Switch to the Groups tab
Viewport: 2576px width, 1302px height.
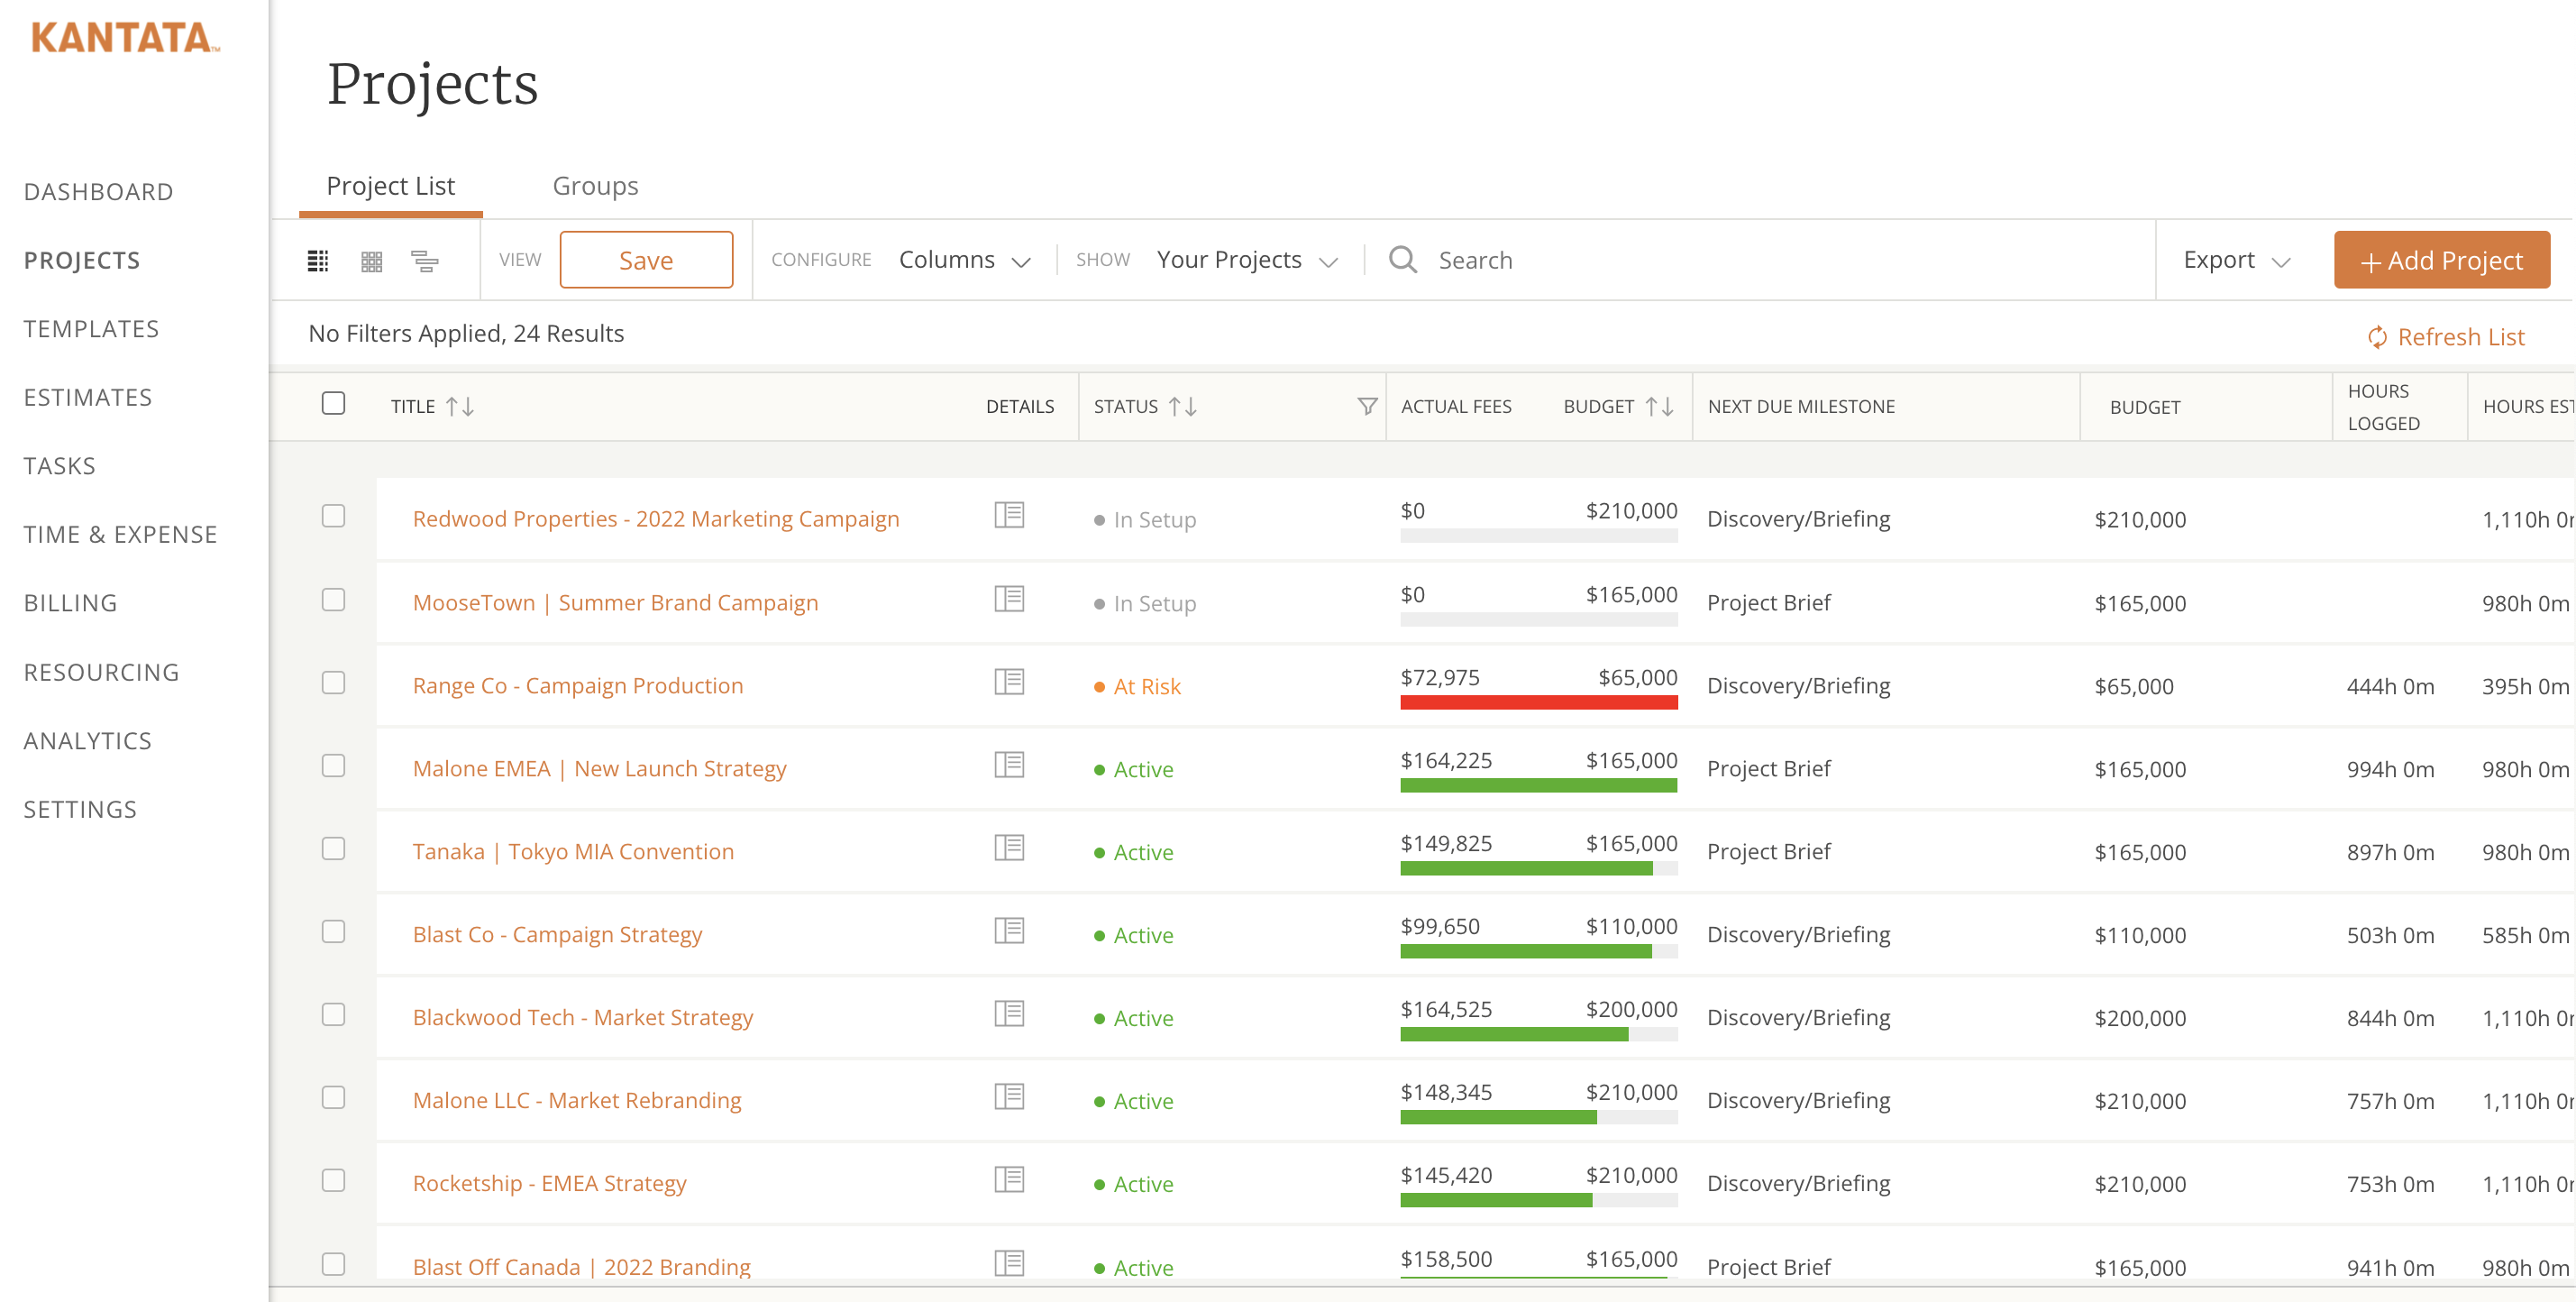point(595,186)
